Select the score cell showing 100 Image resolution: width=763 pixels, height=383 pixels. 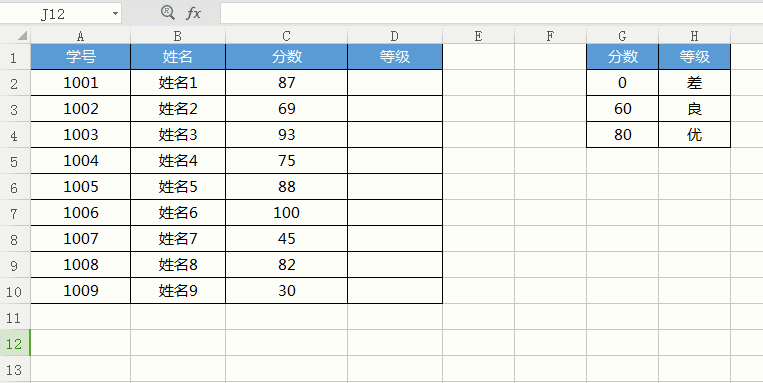pyautogui.click(x=287, y=213)
